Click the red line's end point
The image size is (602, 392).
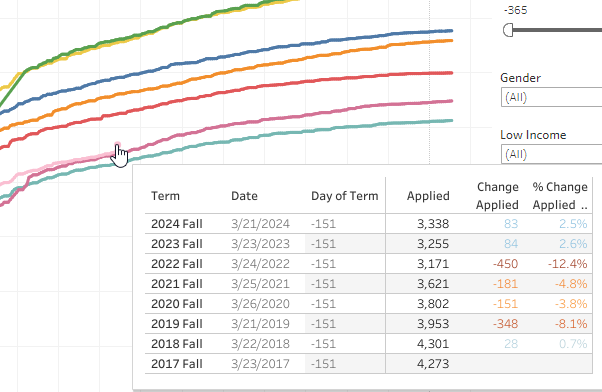[451, 73]
